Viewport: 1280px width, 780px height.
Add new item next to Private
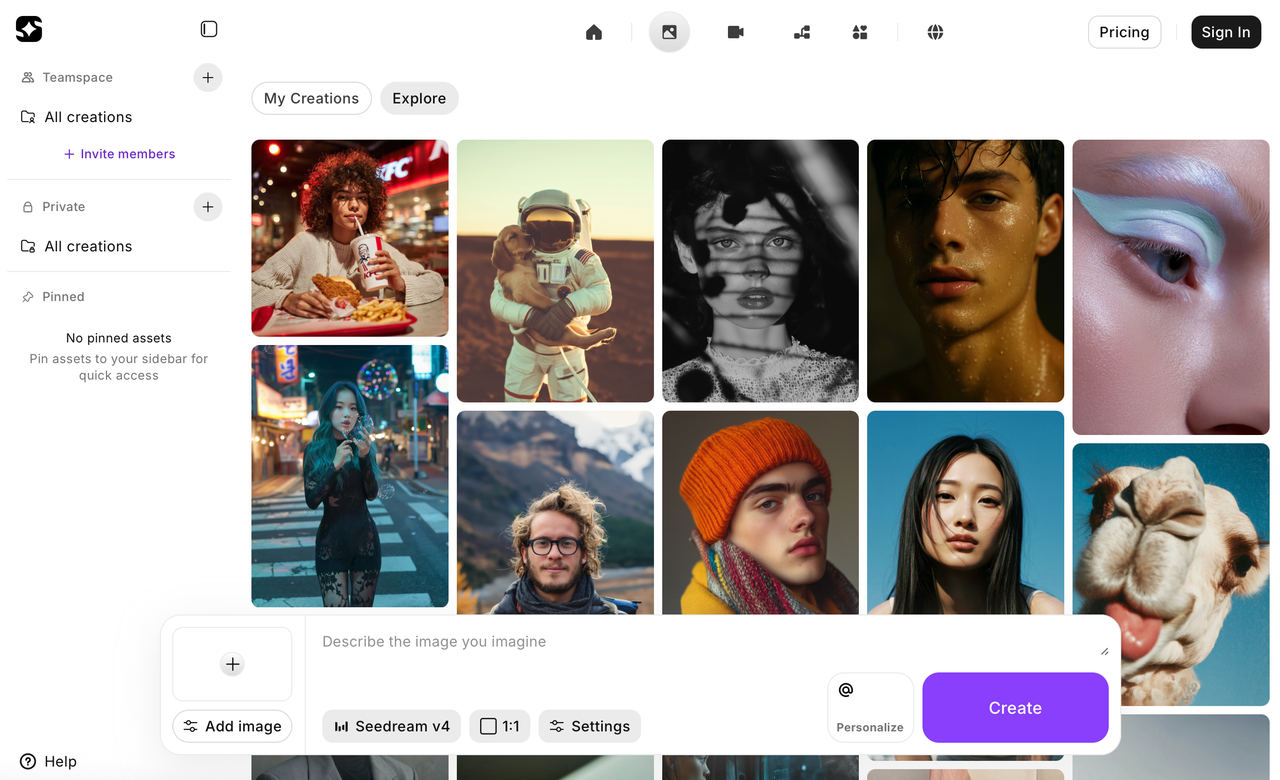pos(207,207)
